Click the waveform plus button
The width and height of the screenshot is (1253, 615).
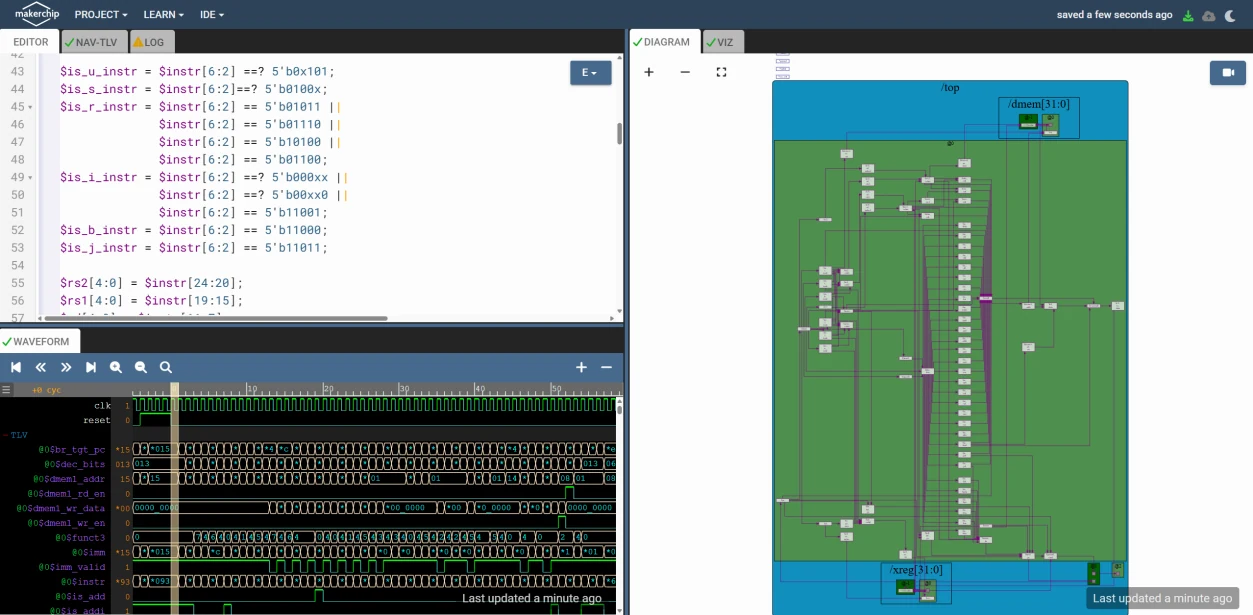point(581,367)
